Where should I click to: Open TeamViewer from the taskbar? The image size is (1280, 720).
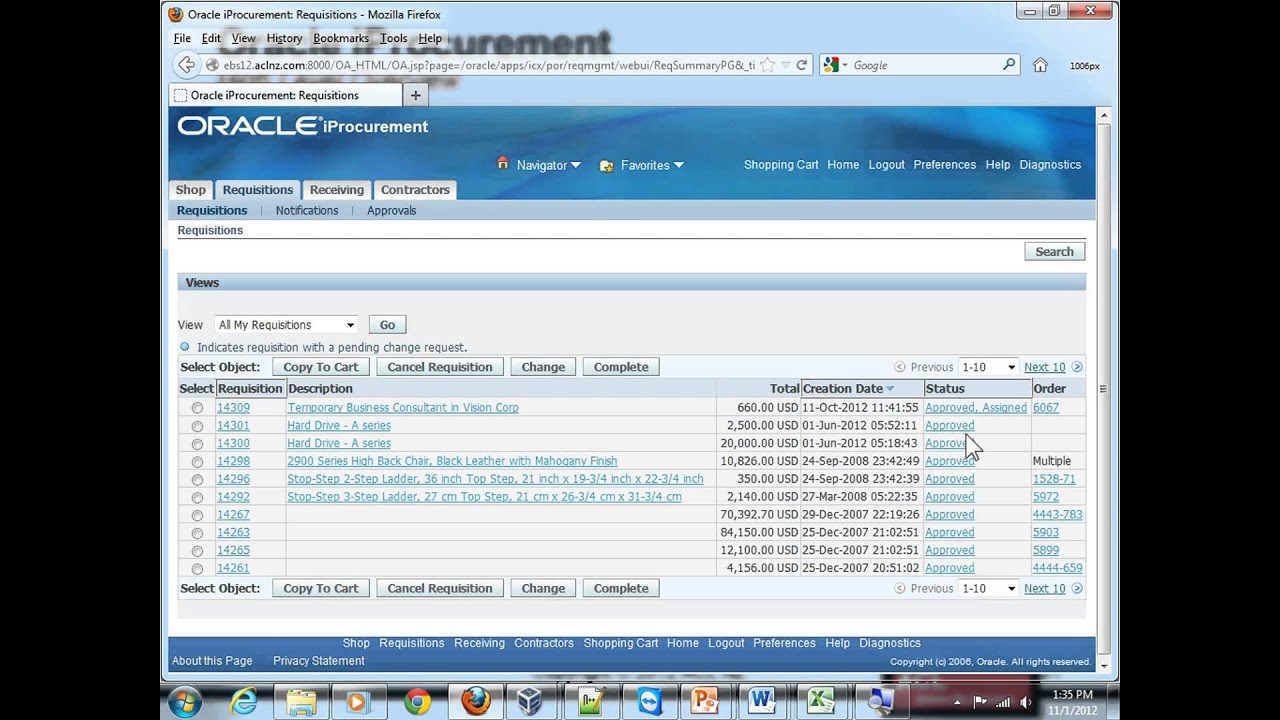point(647,701)
